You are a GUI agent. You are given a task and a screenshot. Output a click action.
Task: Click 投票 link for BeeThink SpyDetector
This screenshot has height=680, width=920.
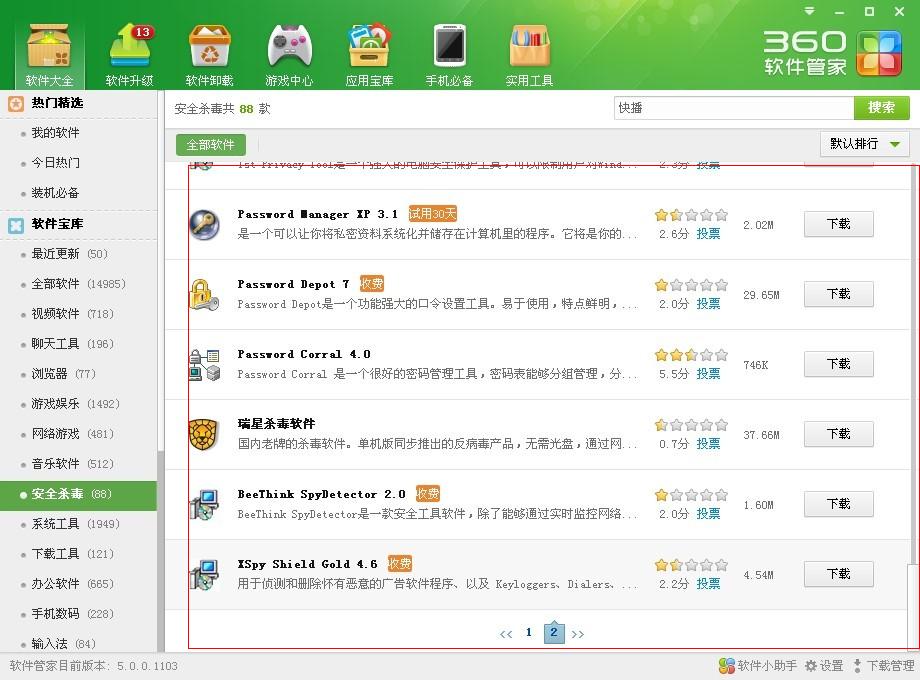click(708, 513)
